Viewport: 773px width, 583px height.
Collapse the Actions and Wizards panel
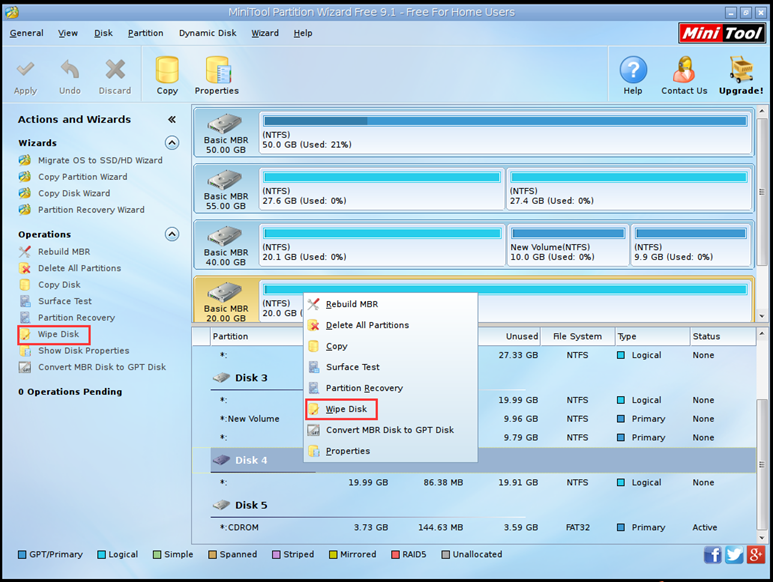click(x=172, y=119)
